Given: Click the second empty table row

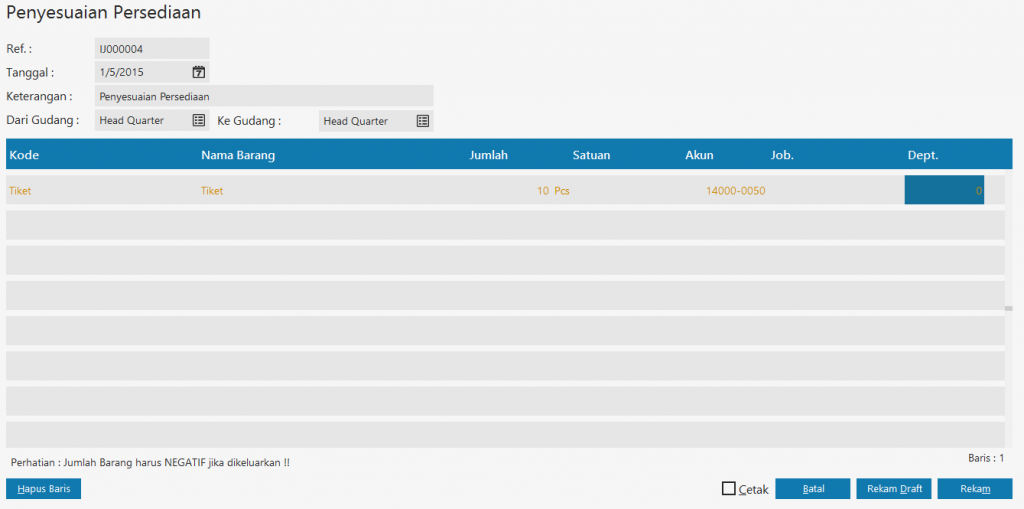Looking at the screenshot, I should click(x=505, y=260).
